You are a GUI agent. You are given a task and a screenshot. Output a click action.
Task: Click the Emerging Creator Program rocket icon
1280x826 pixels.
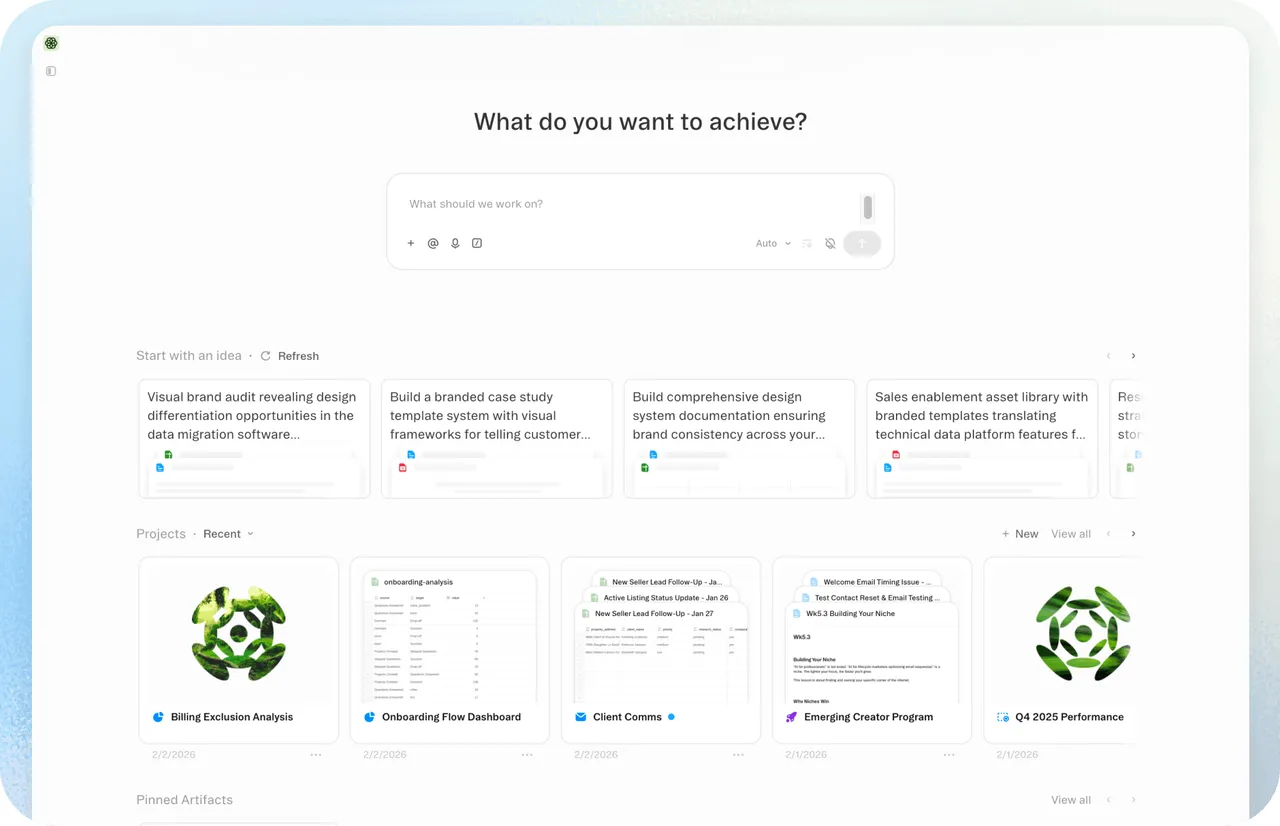point(792,717)
